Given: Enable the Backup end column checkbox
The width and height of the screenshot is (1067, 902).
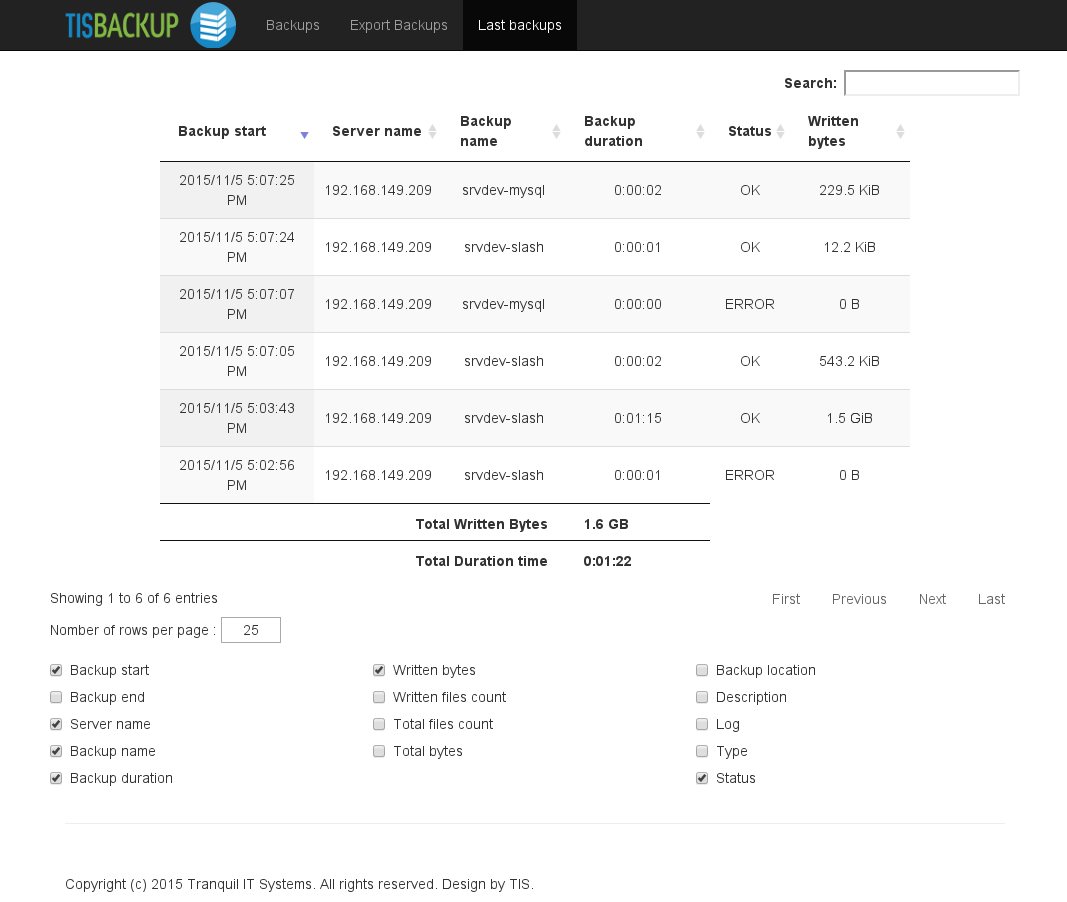Looking at the screenshot, I should pos(56,697).
